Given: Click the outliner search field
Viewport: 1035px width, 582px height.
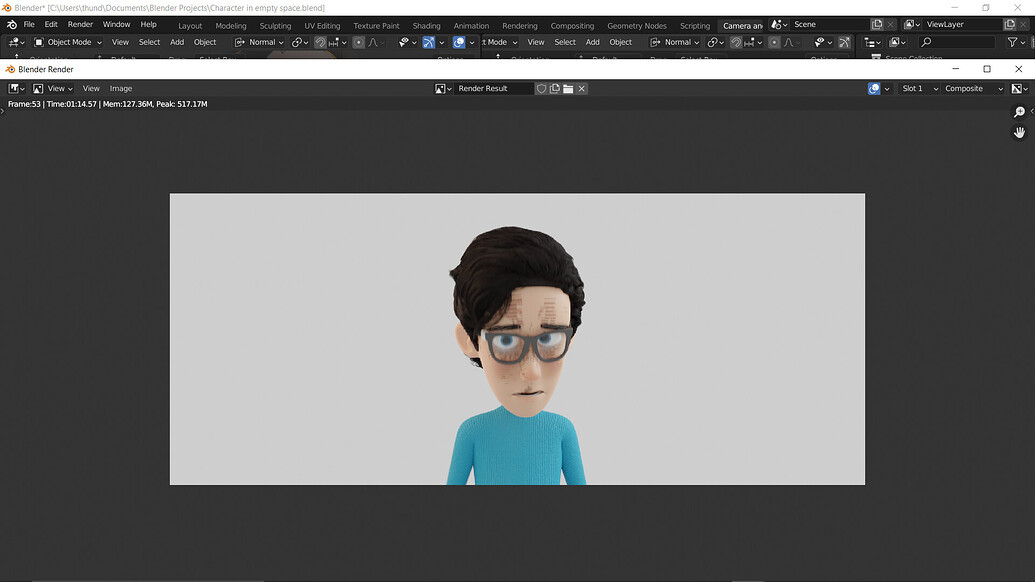Looking at the screenshot, I should [x=957, y=42].
